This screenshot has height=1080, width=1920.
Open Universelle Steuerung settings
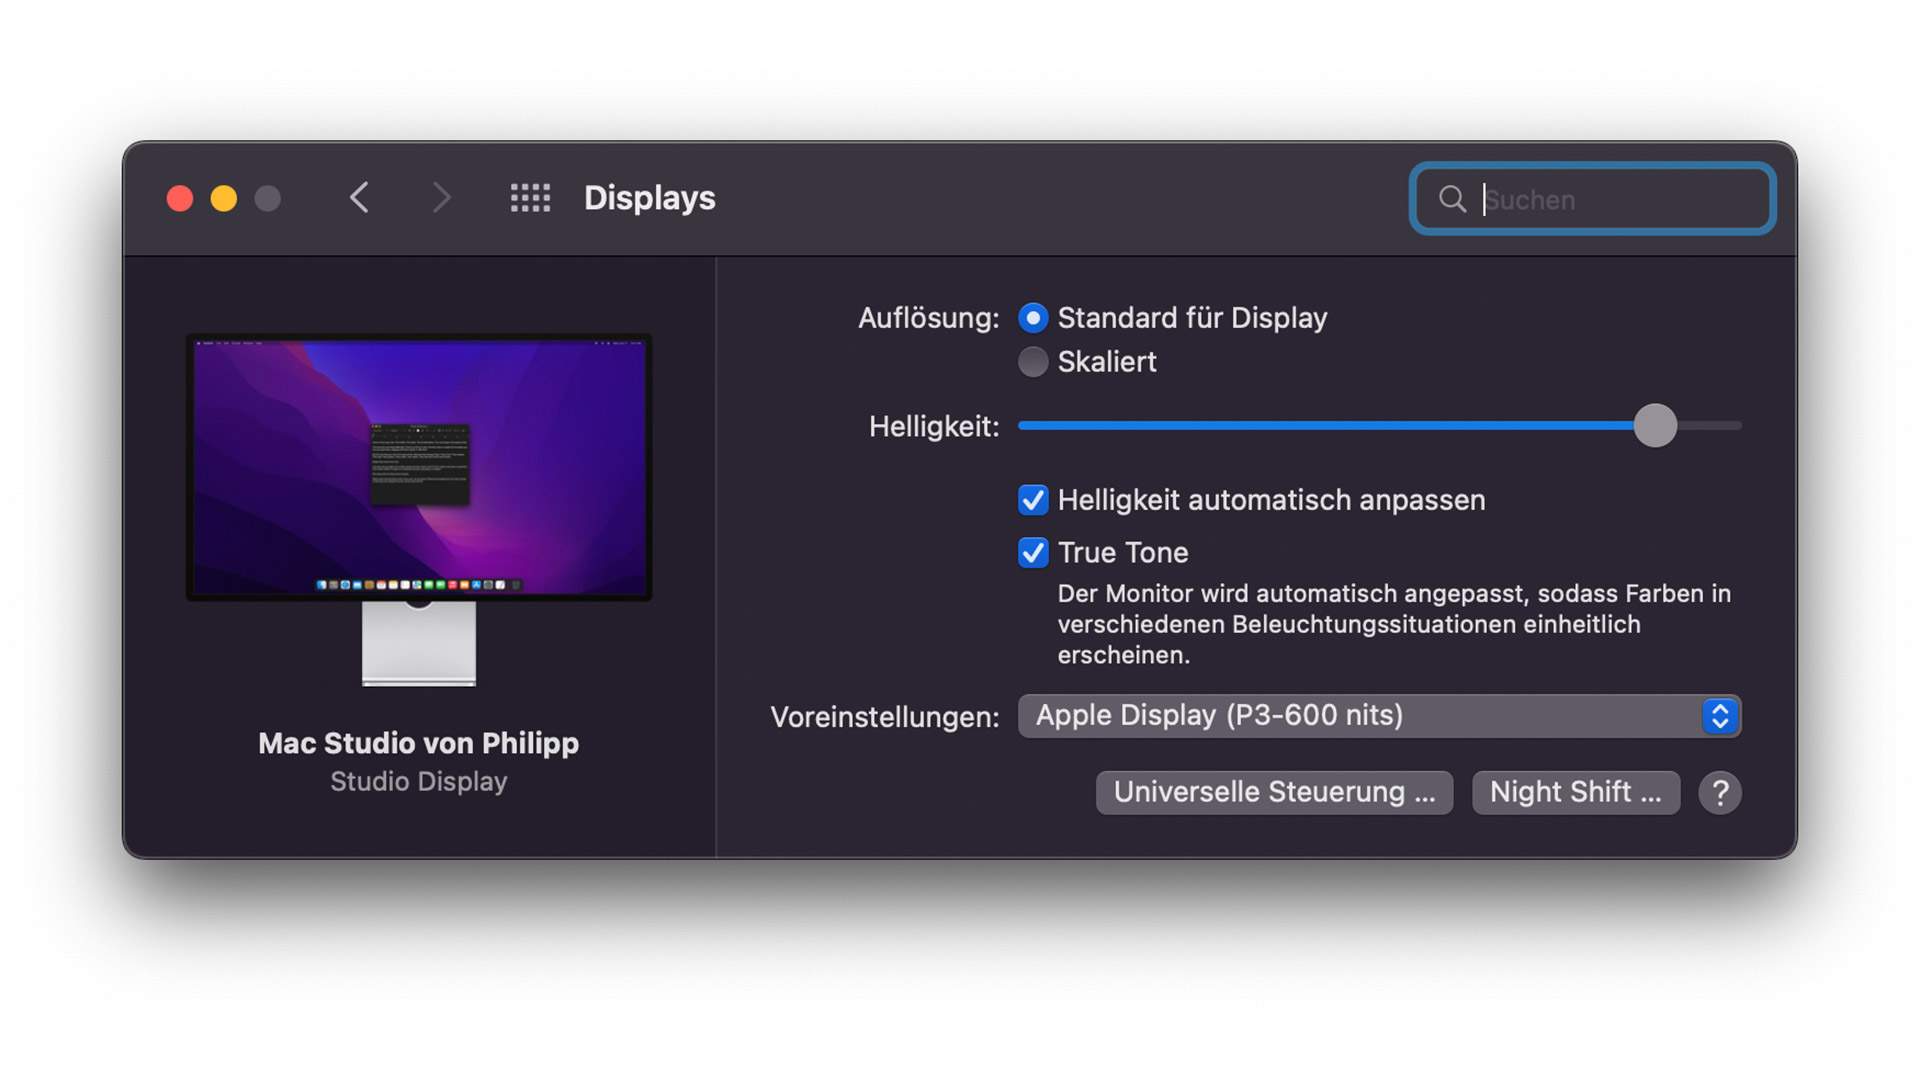(1274, 793)
